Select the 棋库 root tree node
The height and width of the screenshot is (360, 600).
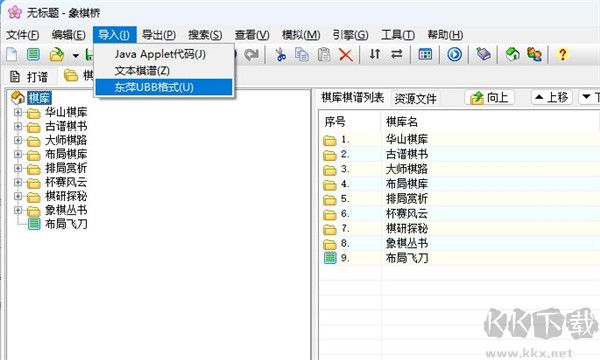(x=39, y=98)
